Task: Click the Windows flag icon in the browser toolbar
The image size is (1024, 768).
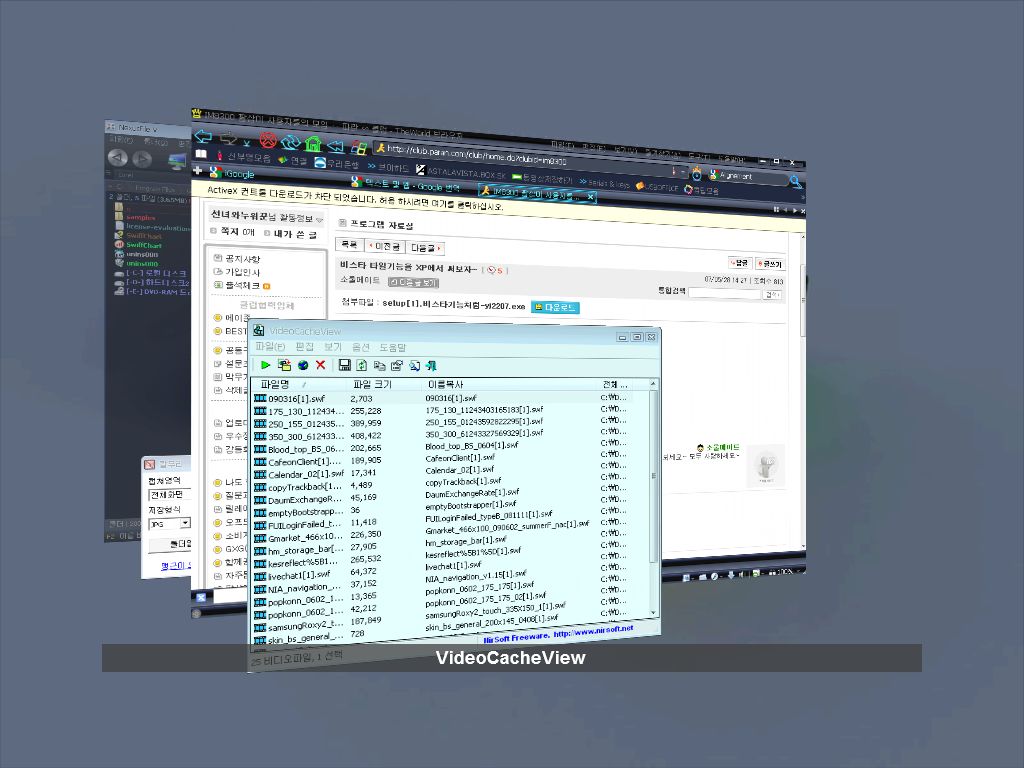Action: click(359, 146)
